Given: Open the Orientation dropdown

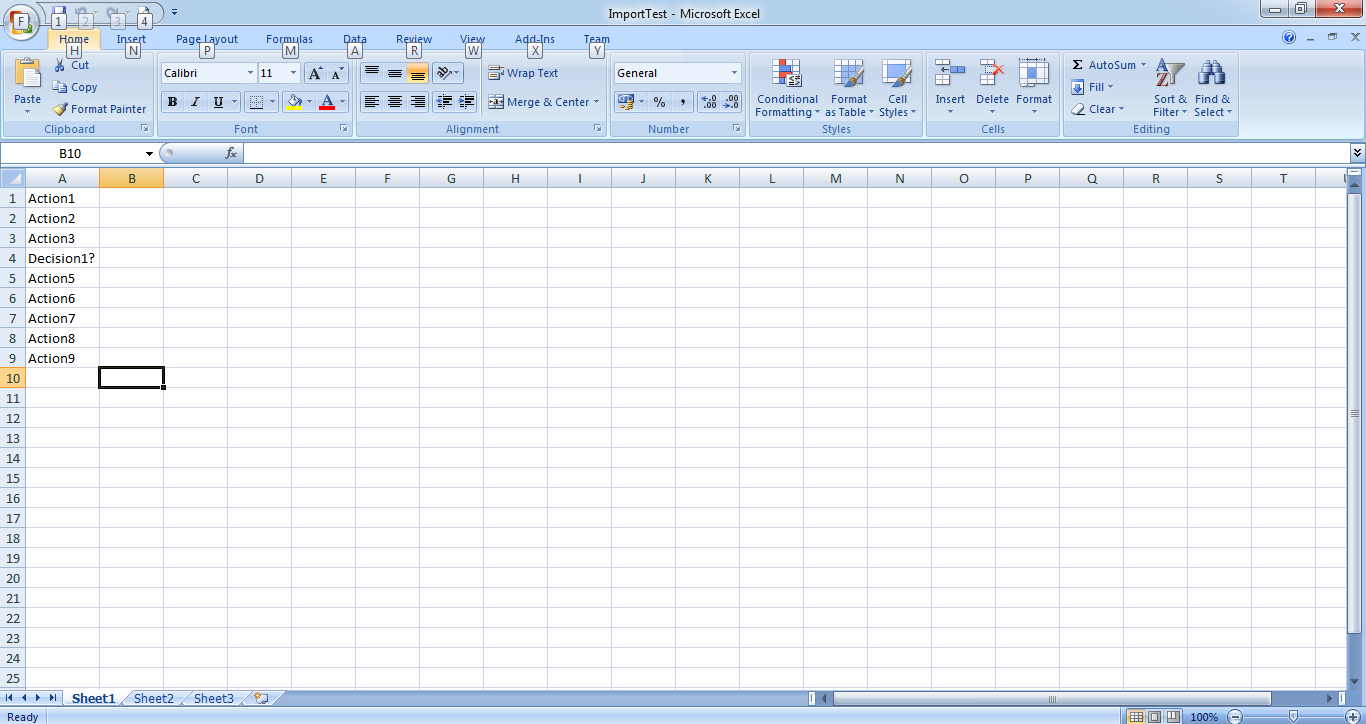Looking at the screenshot, I should [x=448, y=73].
